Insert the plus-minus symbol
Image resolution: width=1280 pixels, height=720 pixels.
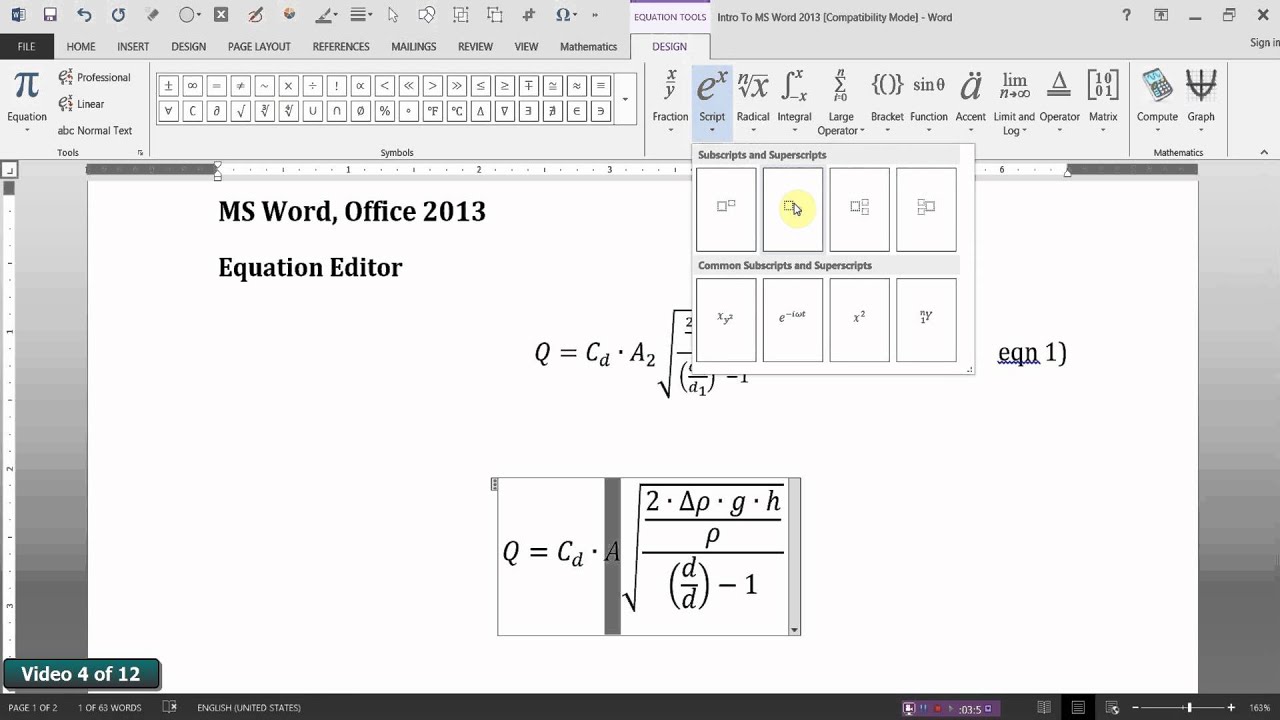click(168, 86)
